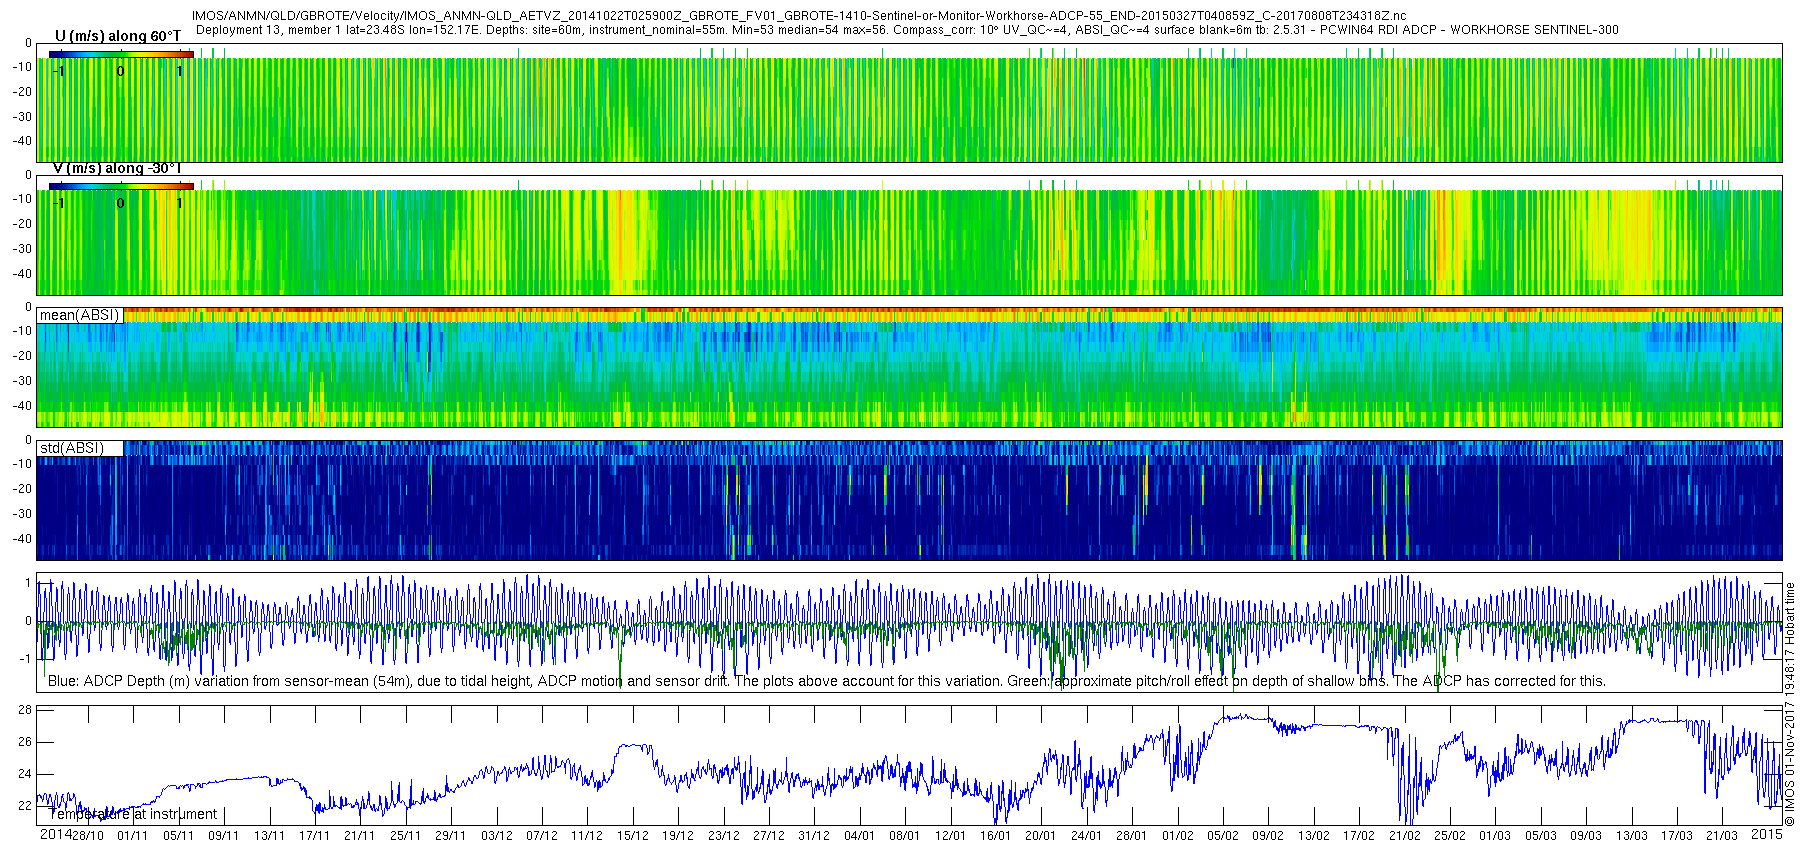Click the '19/12' date tick label
Viewport: 1800px width, 850px height.
point(678,836)
